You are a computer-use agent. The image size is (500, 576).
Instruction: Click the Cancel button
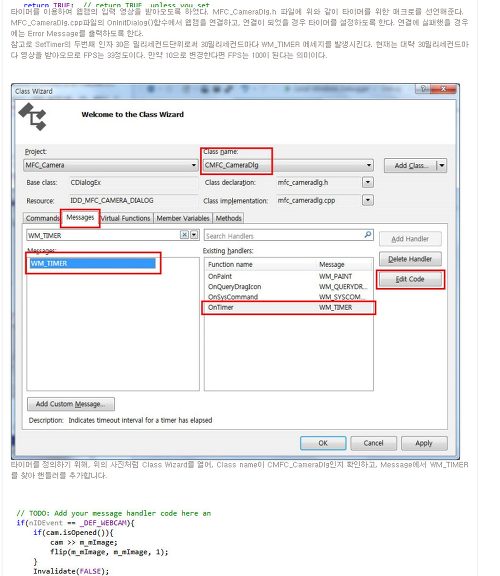373,443
